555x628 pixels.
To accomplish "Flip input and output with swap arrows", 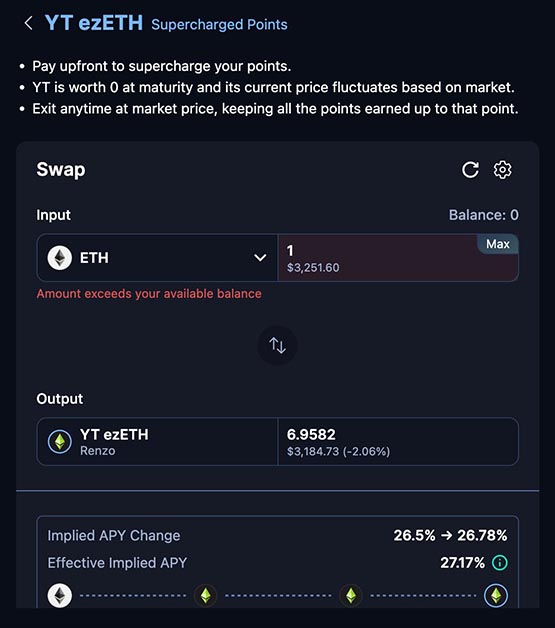I will pos(278,345).
